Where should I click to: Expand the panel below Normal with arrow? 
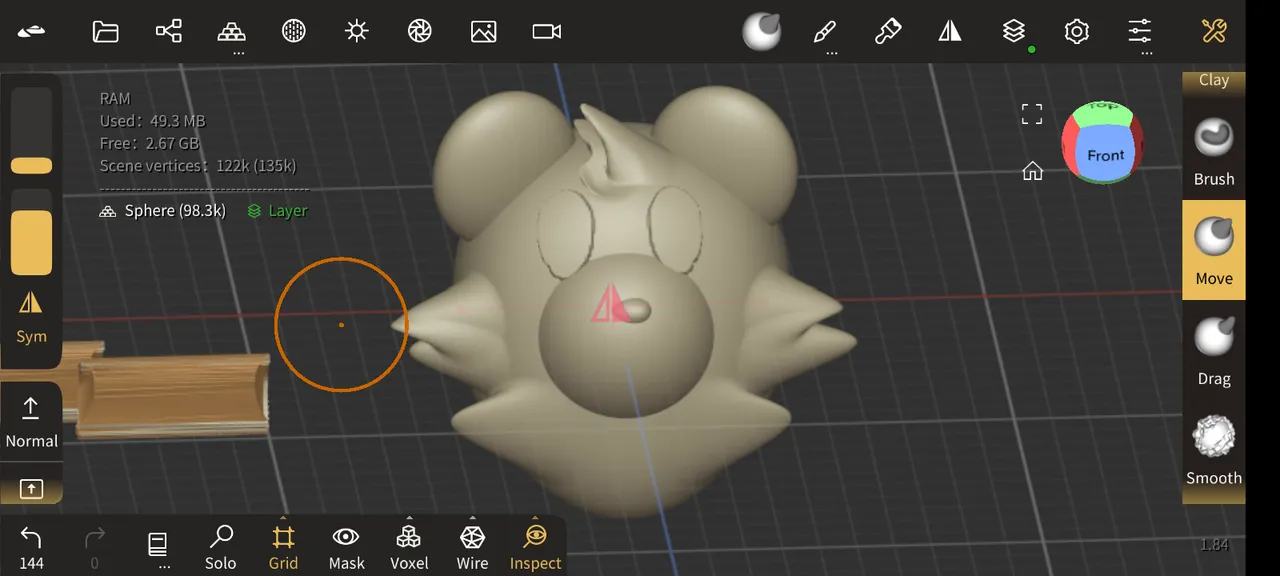[31, 489]
